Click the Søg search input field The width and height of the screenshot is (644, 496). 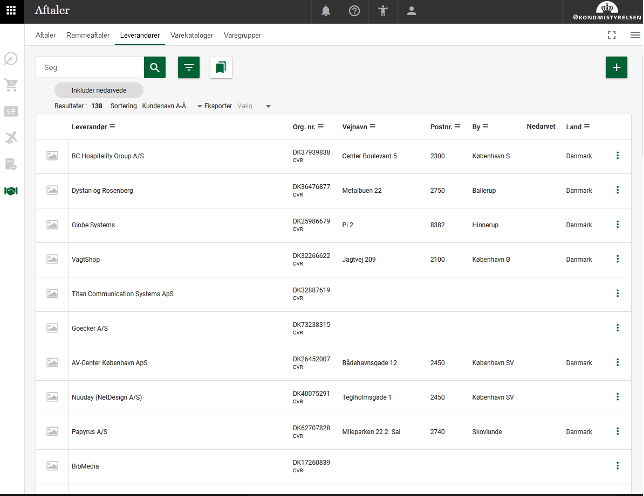(90, 67)
